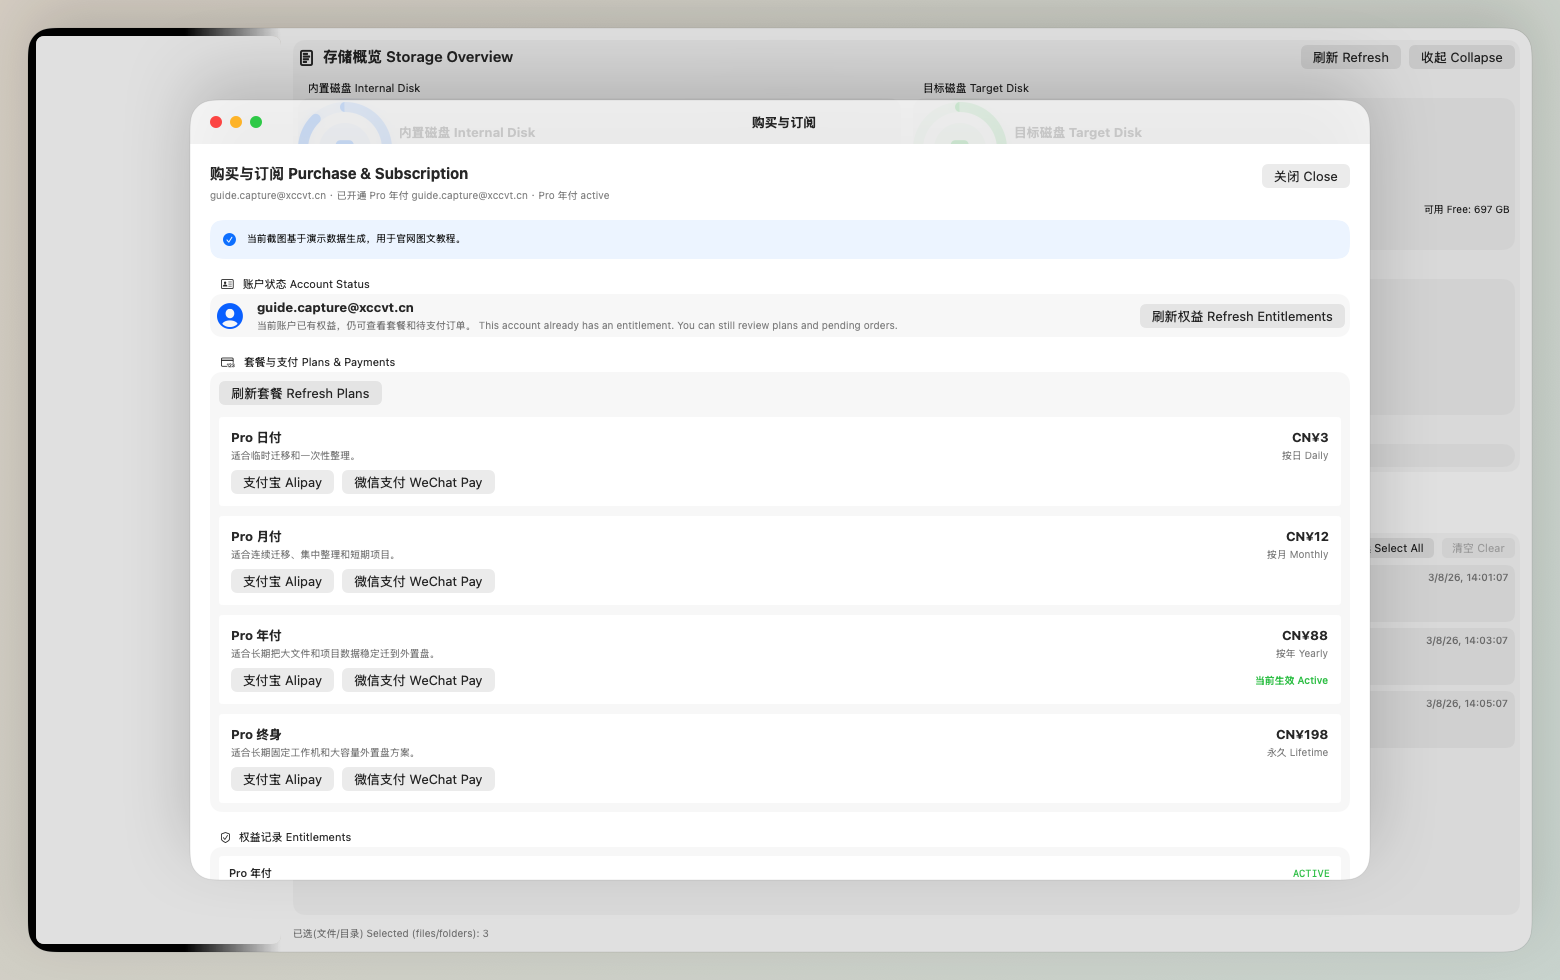Click the Entitlements shield icon
This screenshot has width=1560, height=980.
click(x=225, y=837)
